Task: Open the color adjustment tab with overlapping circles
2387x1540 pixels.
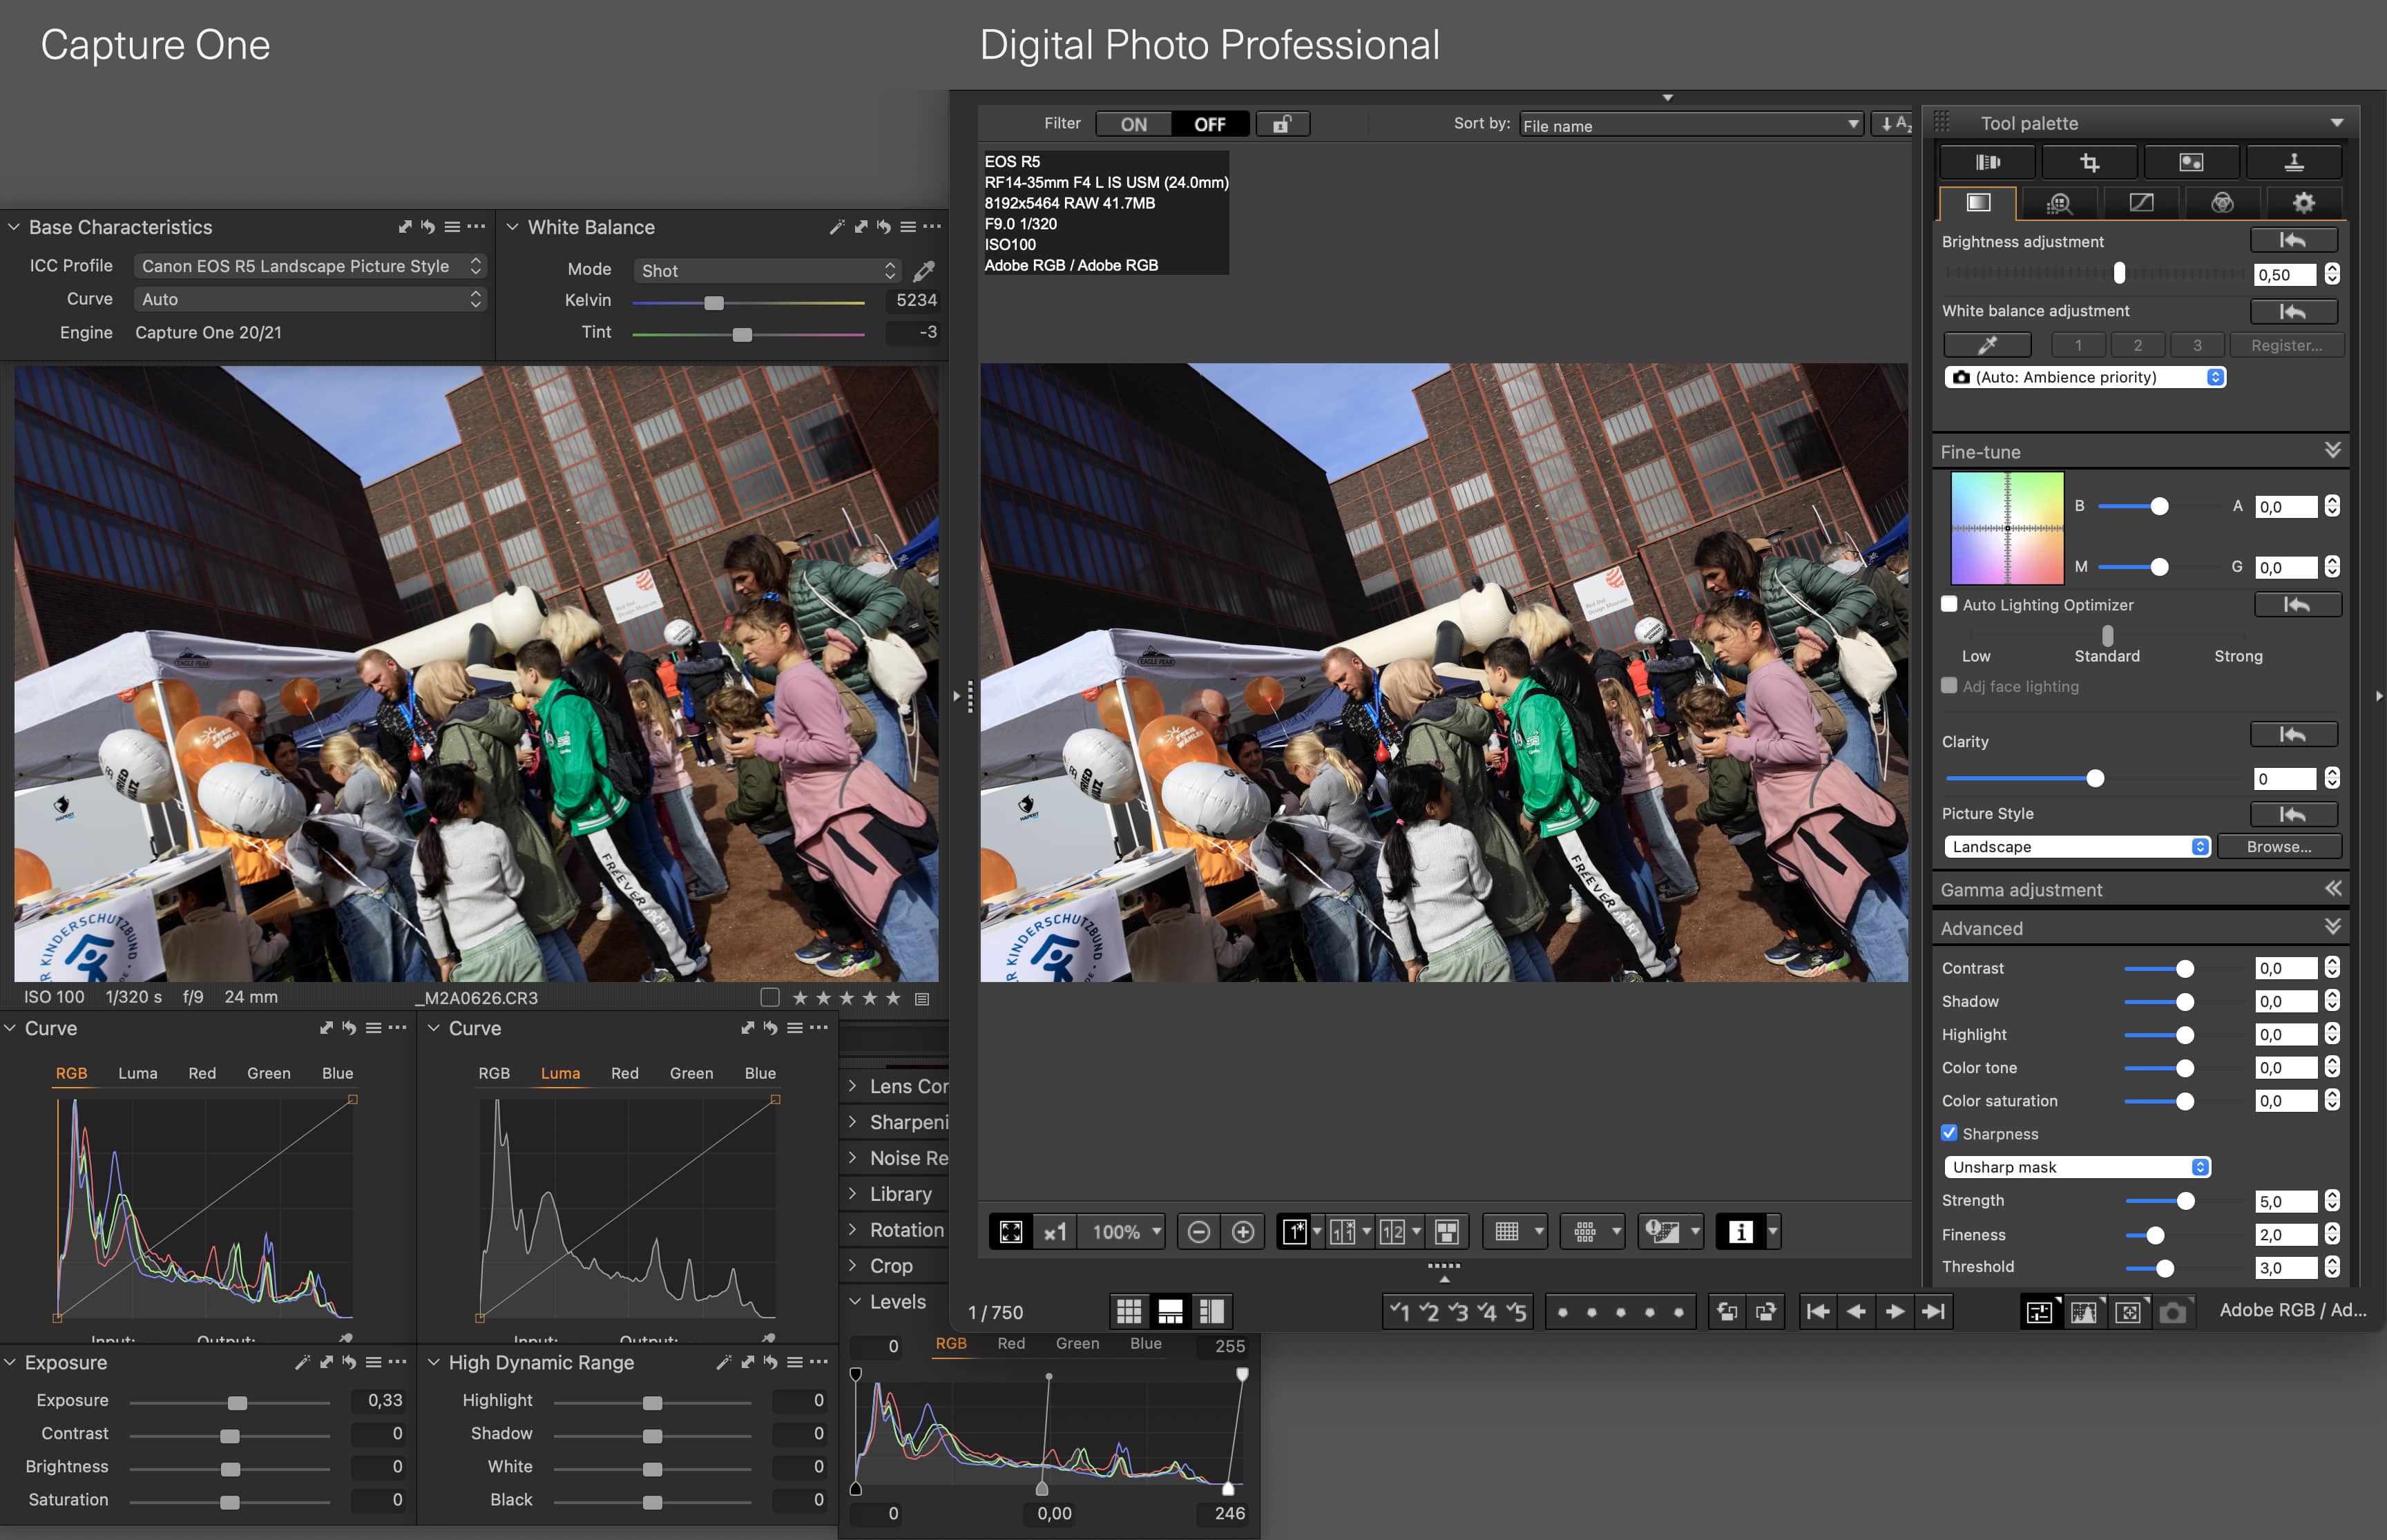Action: pos(2222,203)
